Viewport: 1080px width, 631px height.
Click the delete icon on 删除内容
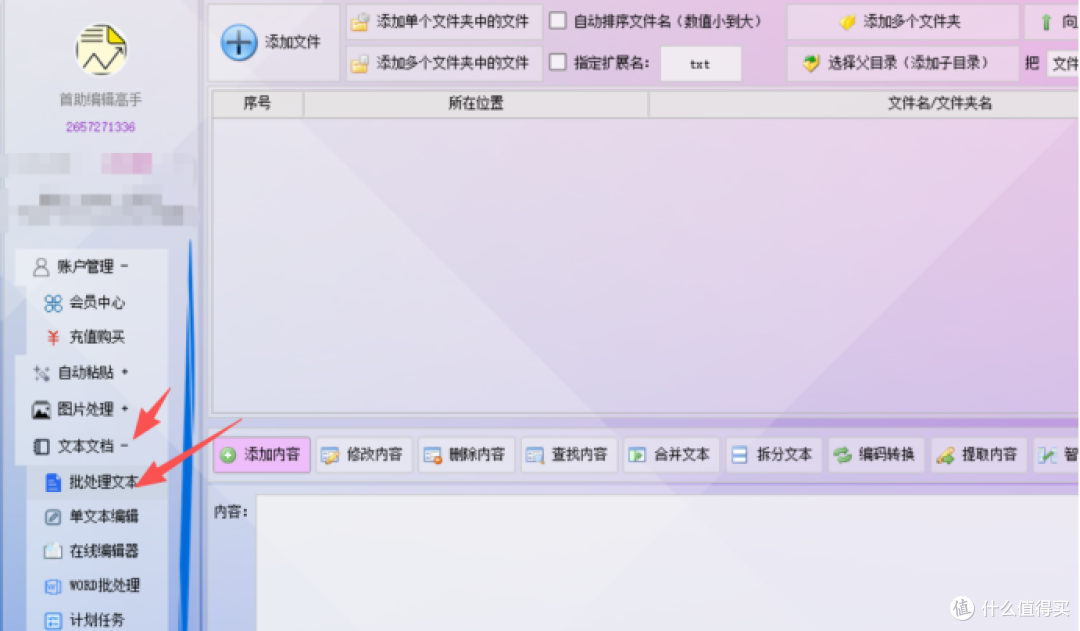433,455
